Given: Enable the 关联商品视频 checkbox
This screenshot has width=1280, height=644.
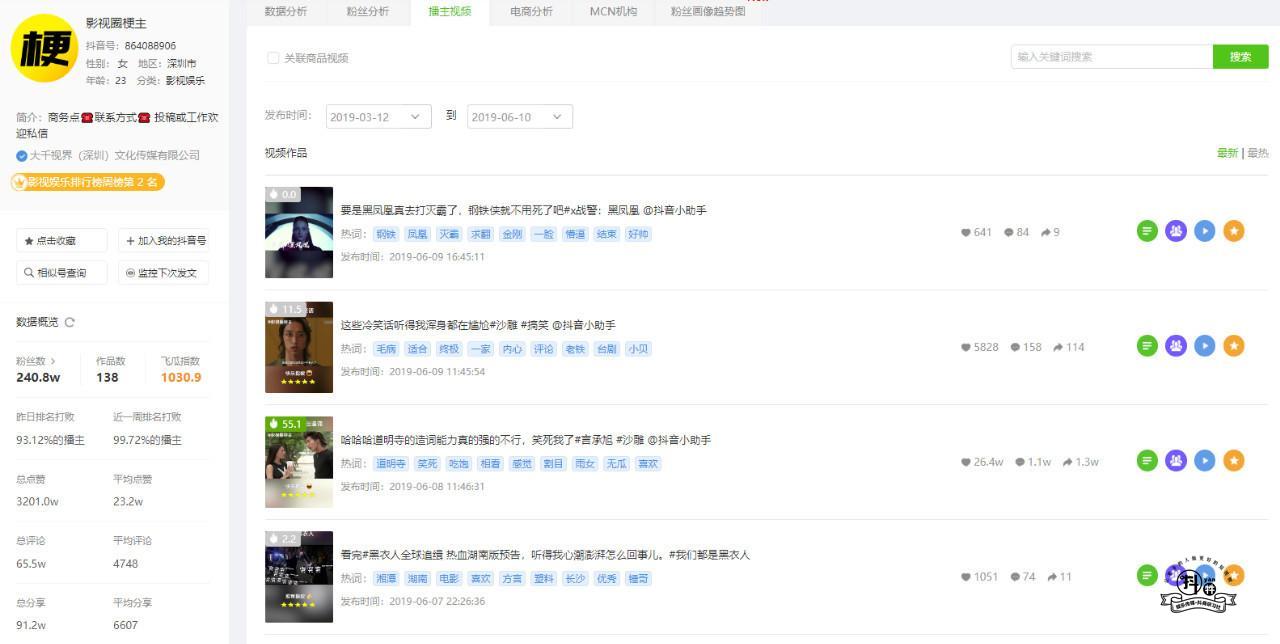Looking at the screenshot, I should tap(273, 58).
